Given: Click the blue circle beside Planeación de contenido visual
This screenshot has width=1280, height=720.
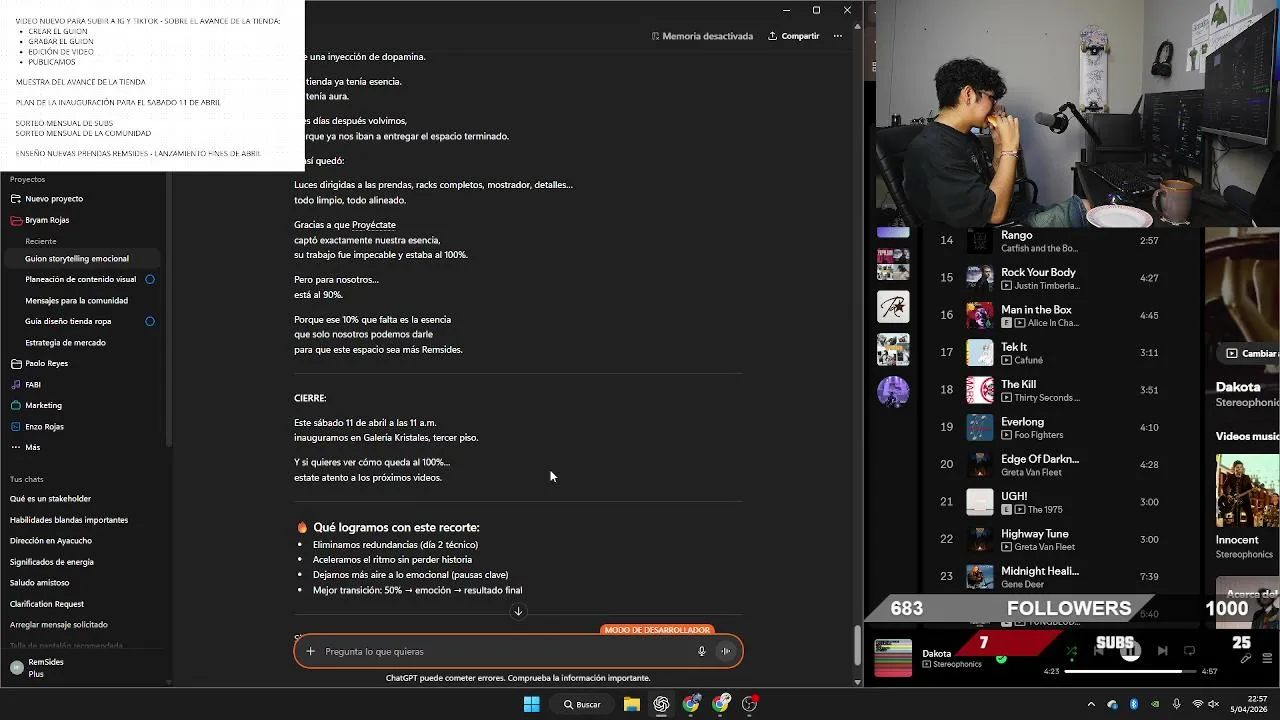Looking at the screenshot, I should (150, 280).
